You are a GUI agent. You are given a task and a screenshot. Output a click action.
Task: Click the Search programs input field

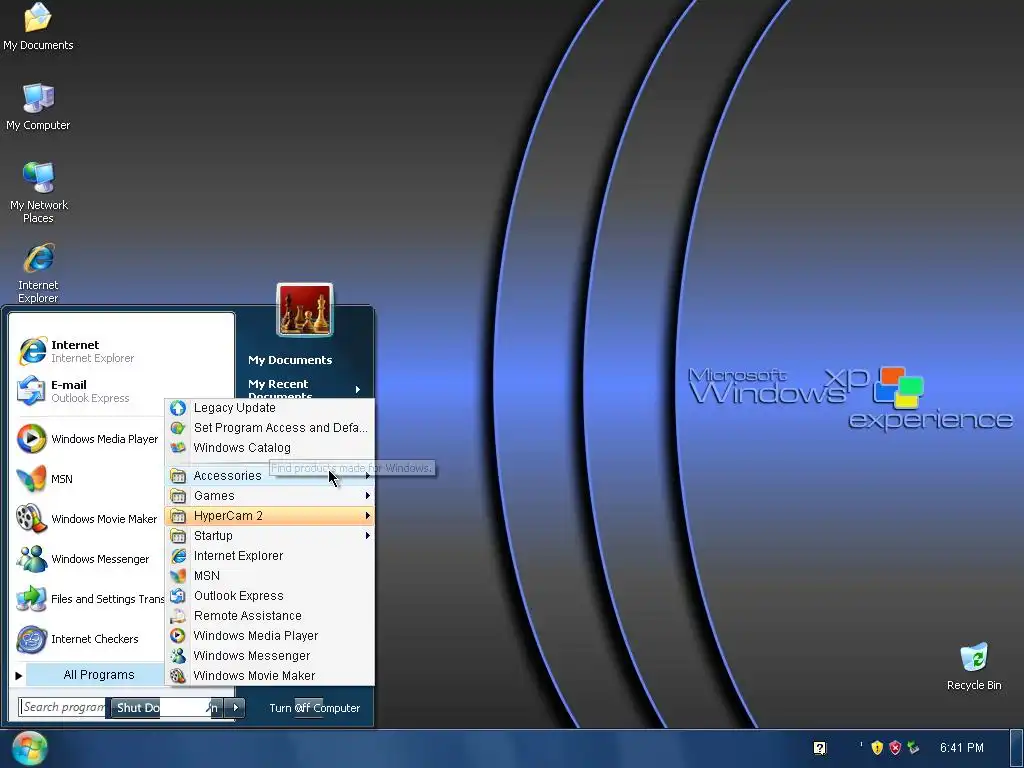(x=63, y=707)
